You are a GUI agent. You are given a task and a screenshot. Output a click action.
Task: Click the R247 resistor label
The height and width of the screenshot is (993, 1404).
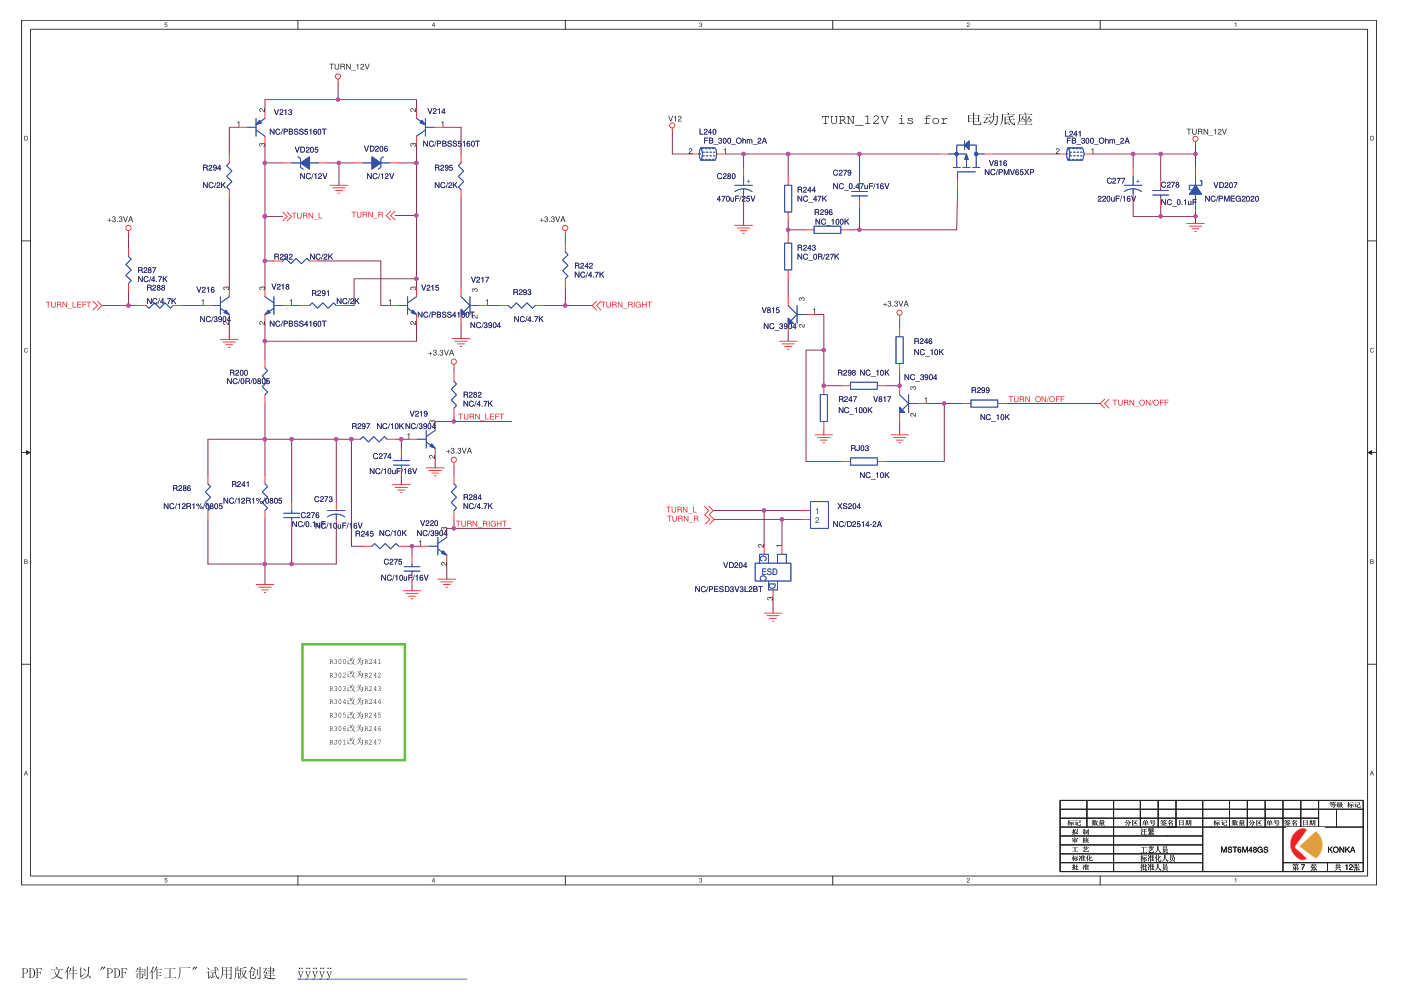pyautogui.click(x=847, y=399)
